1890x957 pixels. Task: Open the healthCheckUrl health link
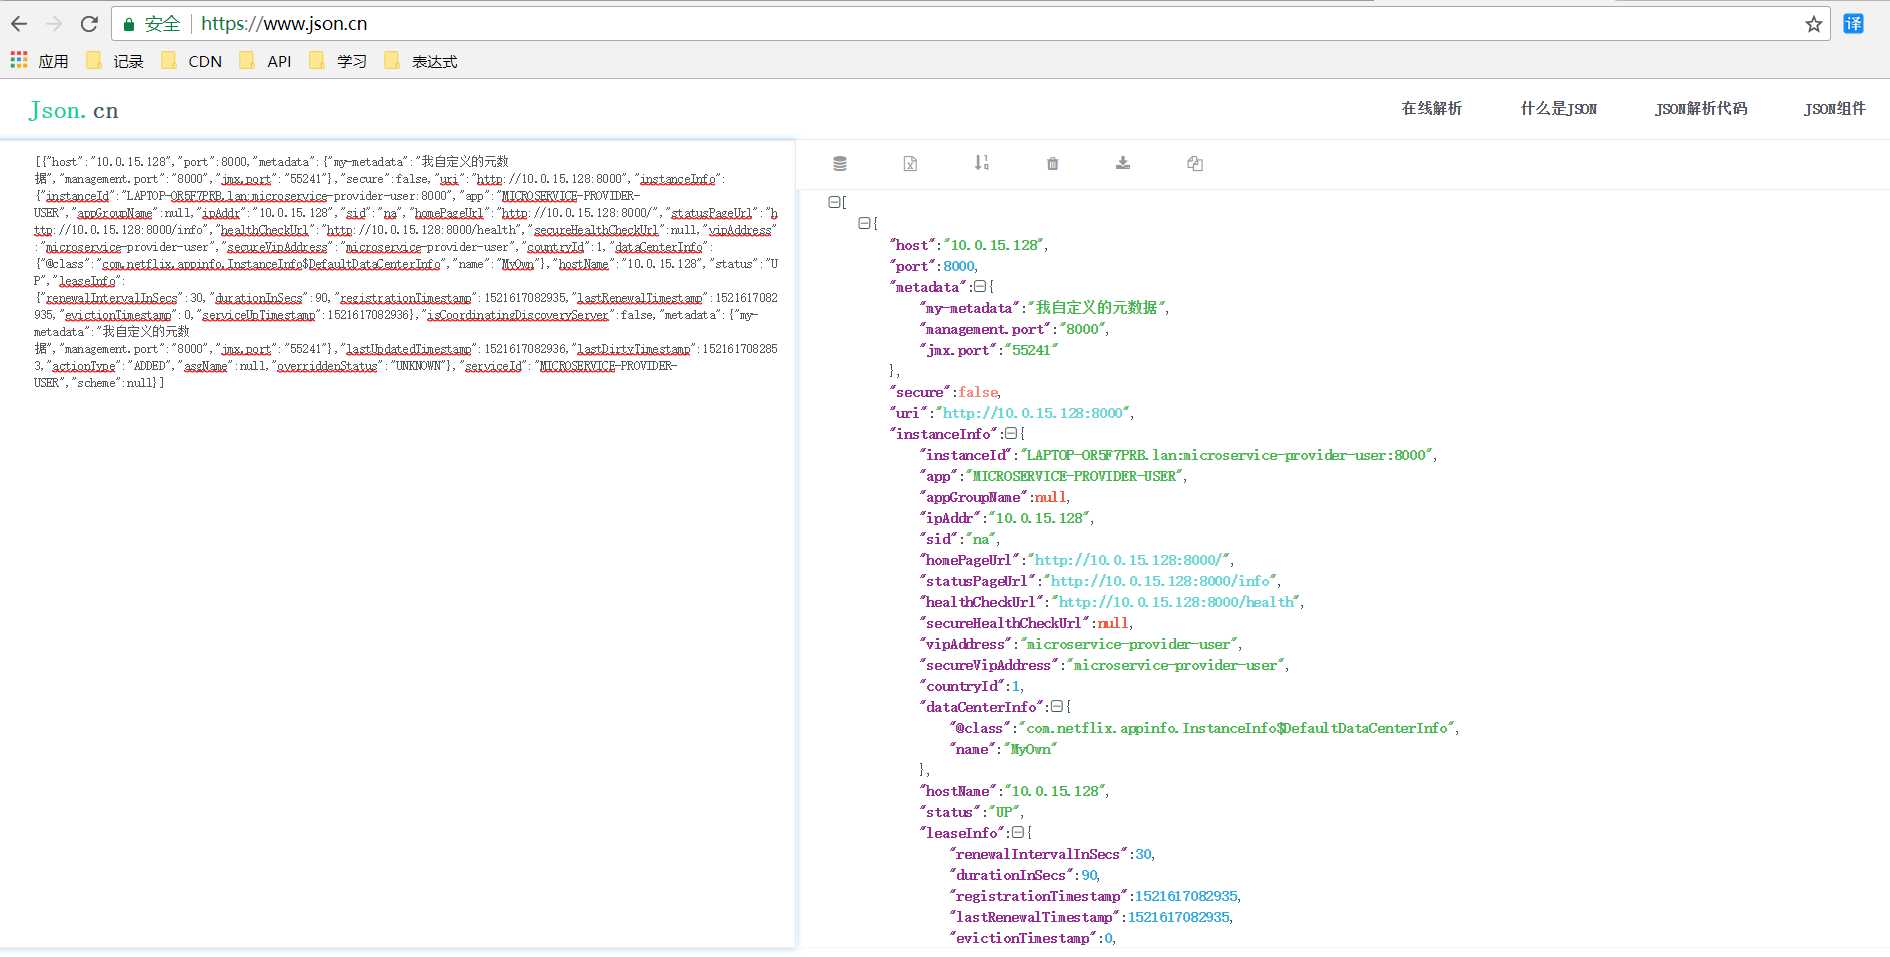pos(1176,602)
